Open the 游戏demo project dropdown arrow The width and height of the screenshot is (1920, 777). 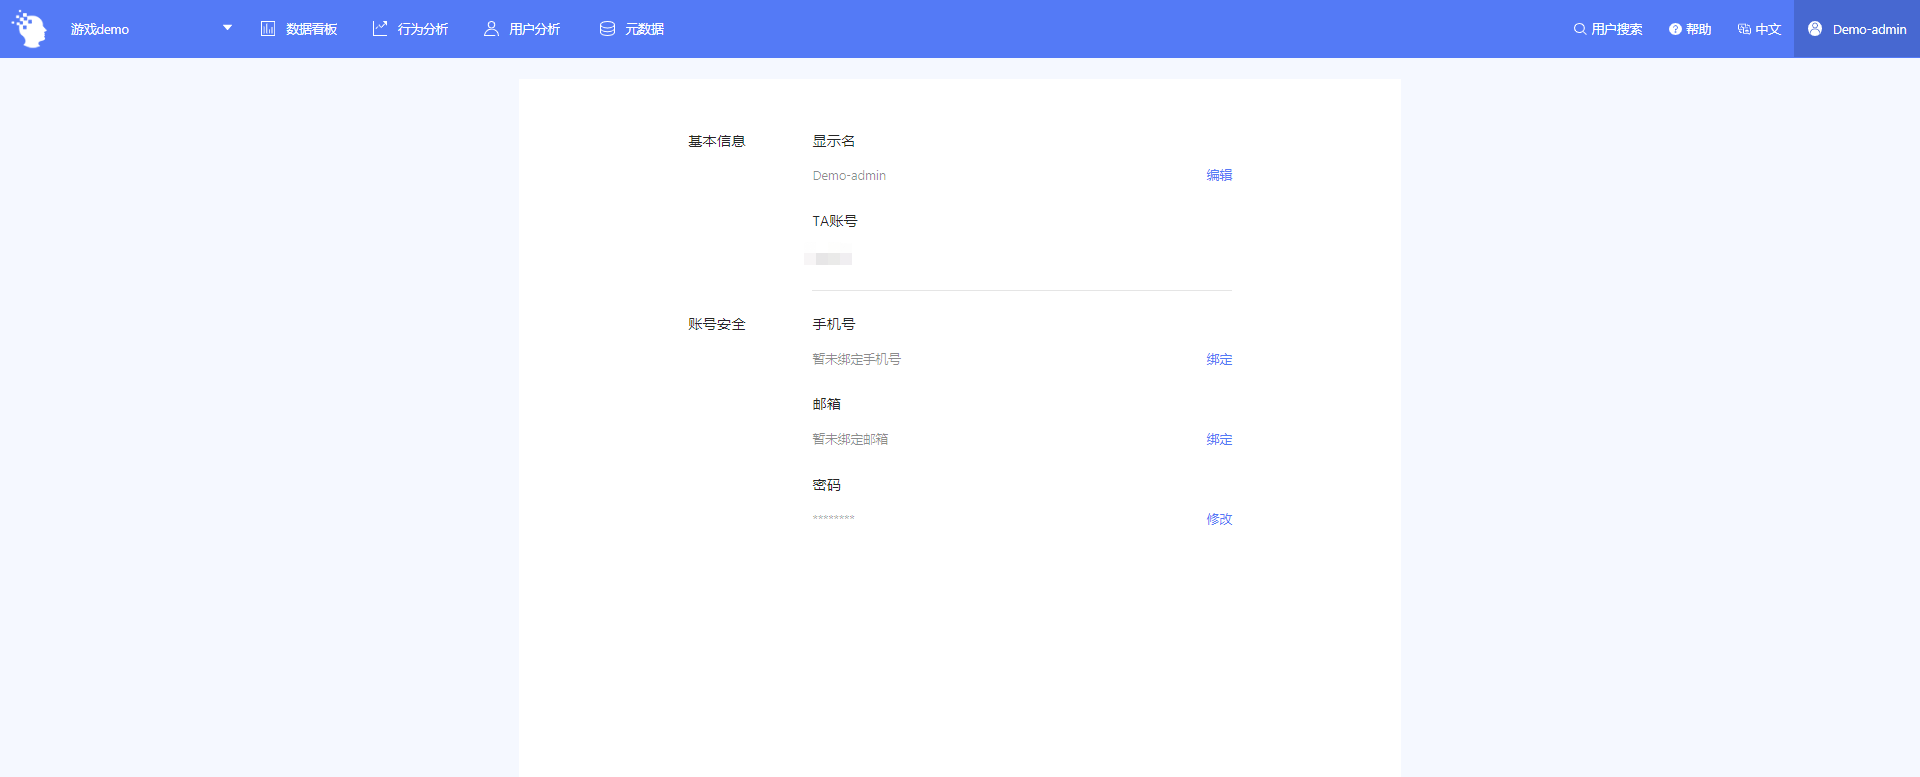pos(228,28)
